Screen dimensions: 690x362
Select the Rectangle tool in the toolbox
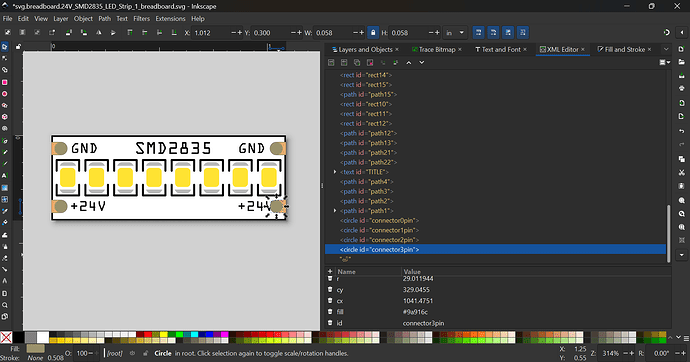coord(5,82)
